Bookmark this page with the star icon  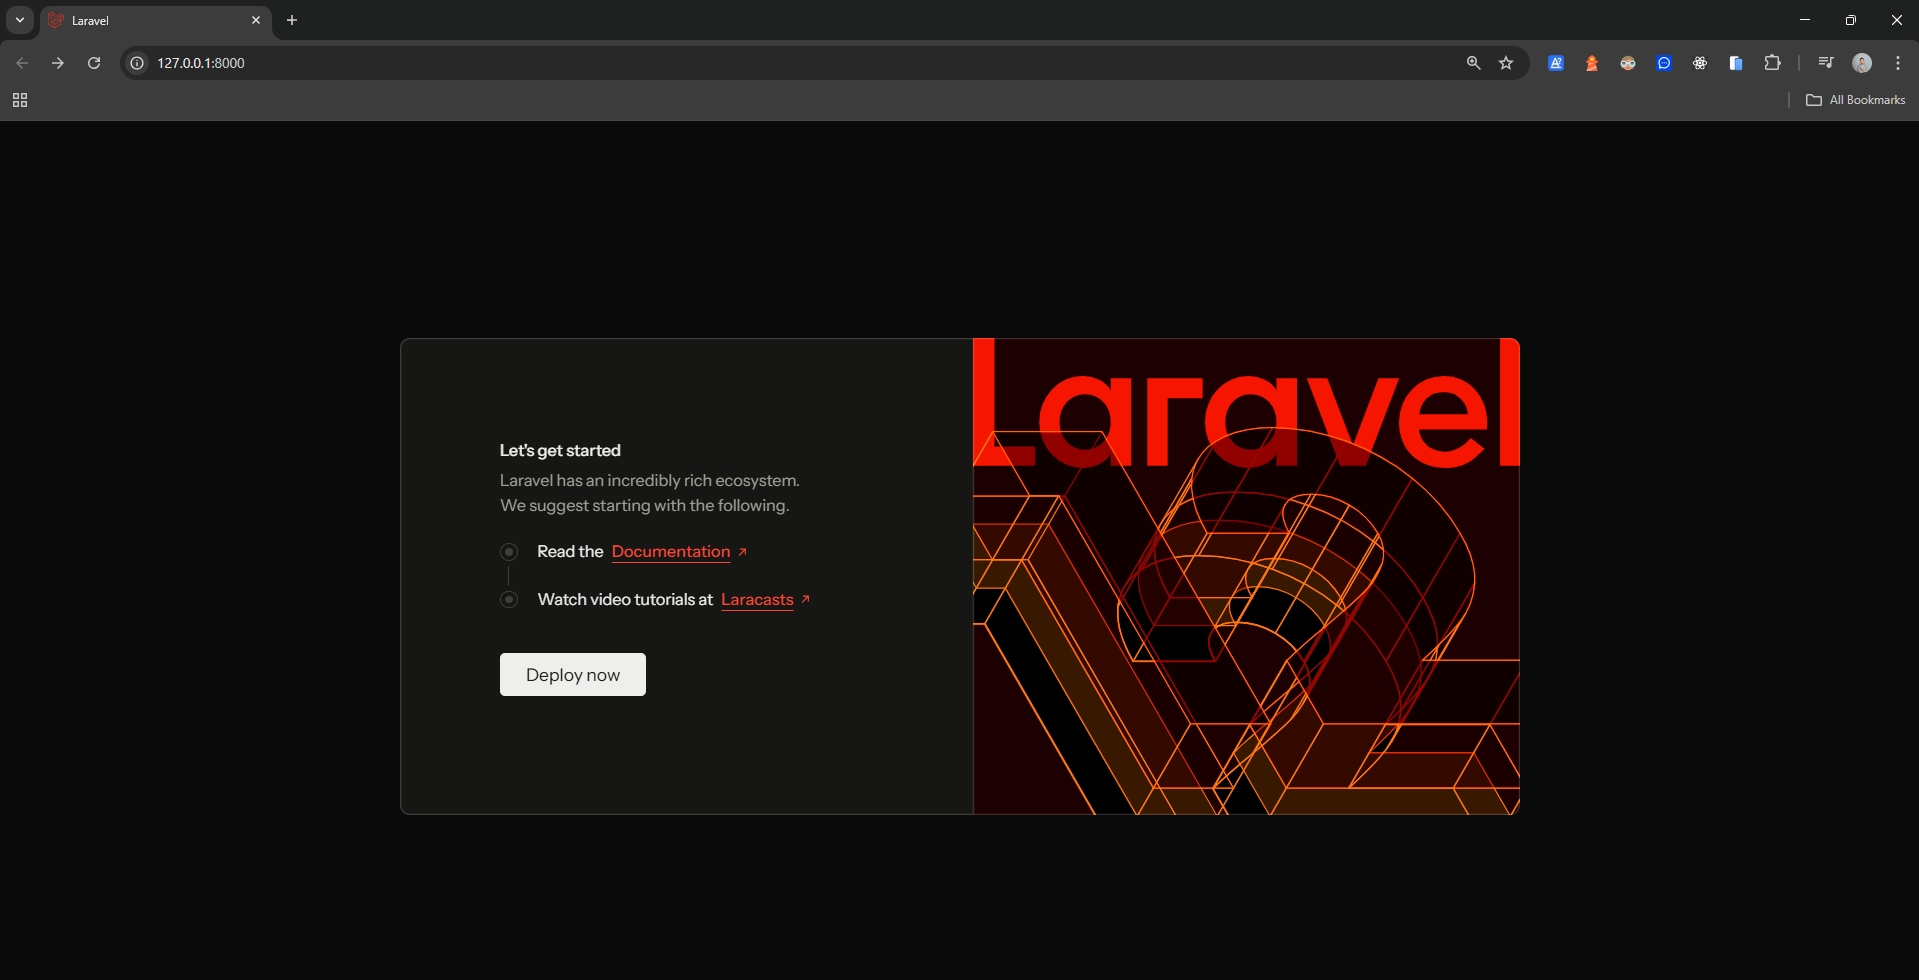point(1505,63)
